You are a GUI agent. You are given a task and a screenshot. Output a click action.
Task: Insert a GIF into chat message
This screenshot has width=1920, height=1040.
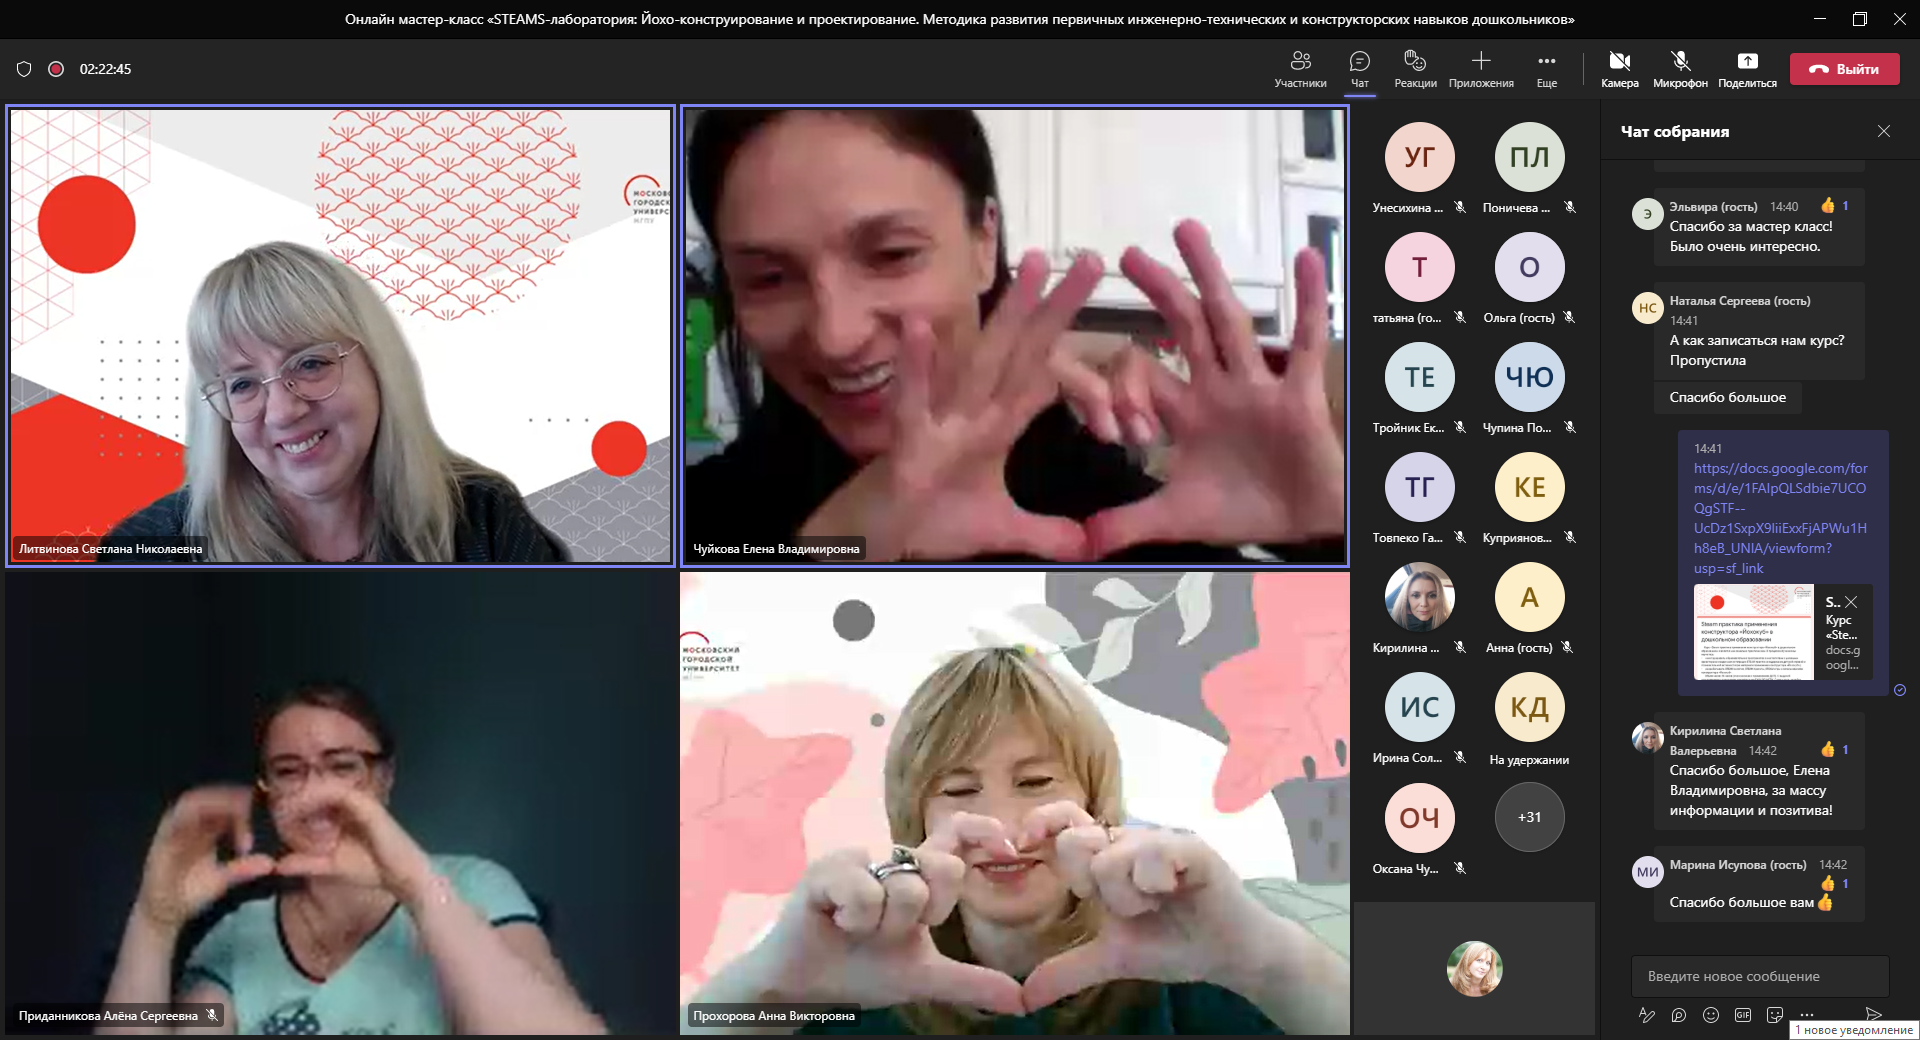[1743, 1015]
